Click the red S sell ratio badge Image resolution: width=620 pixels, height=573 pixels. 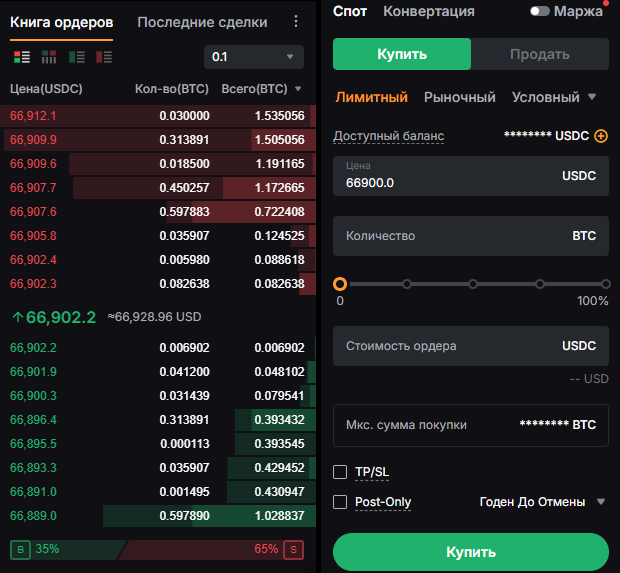[293, 549]
